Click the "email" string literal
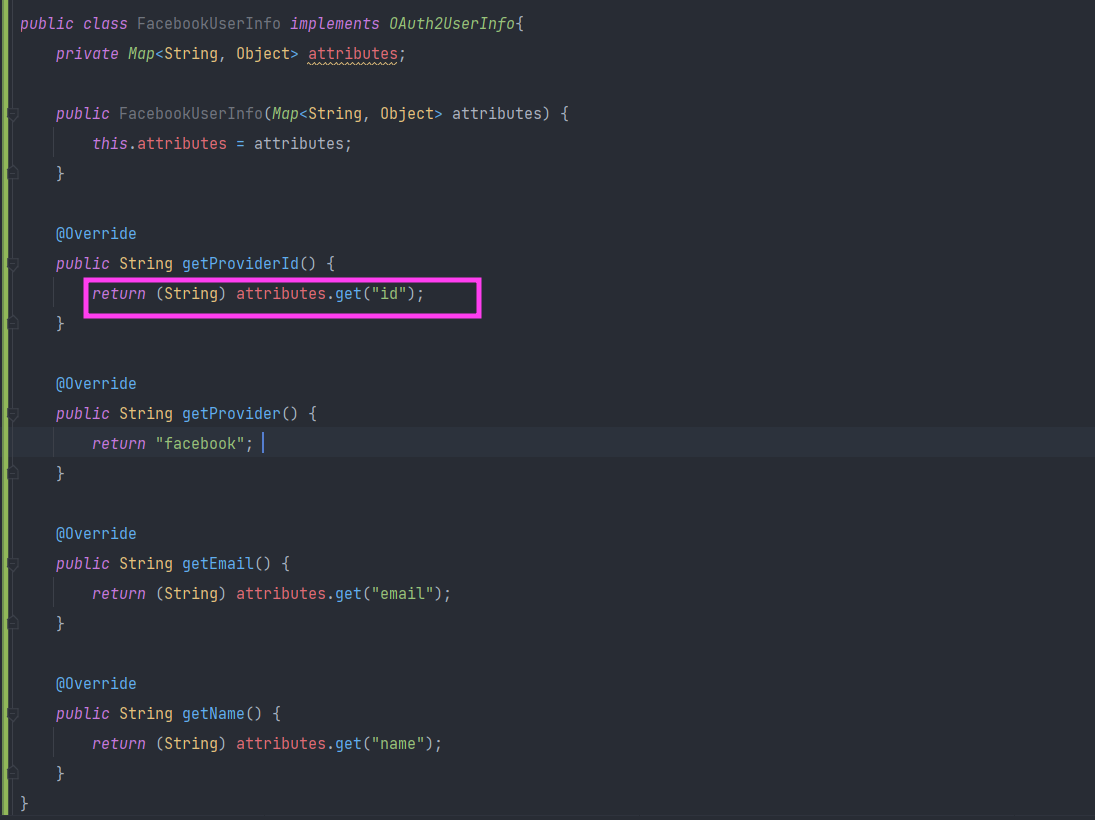 coord(402,594)
